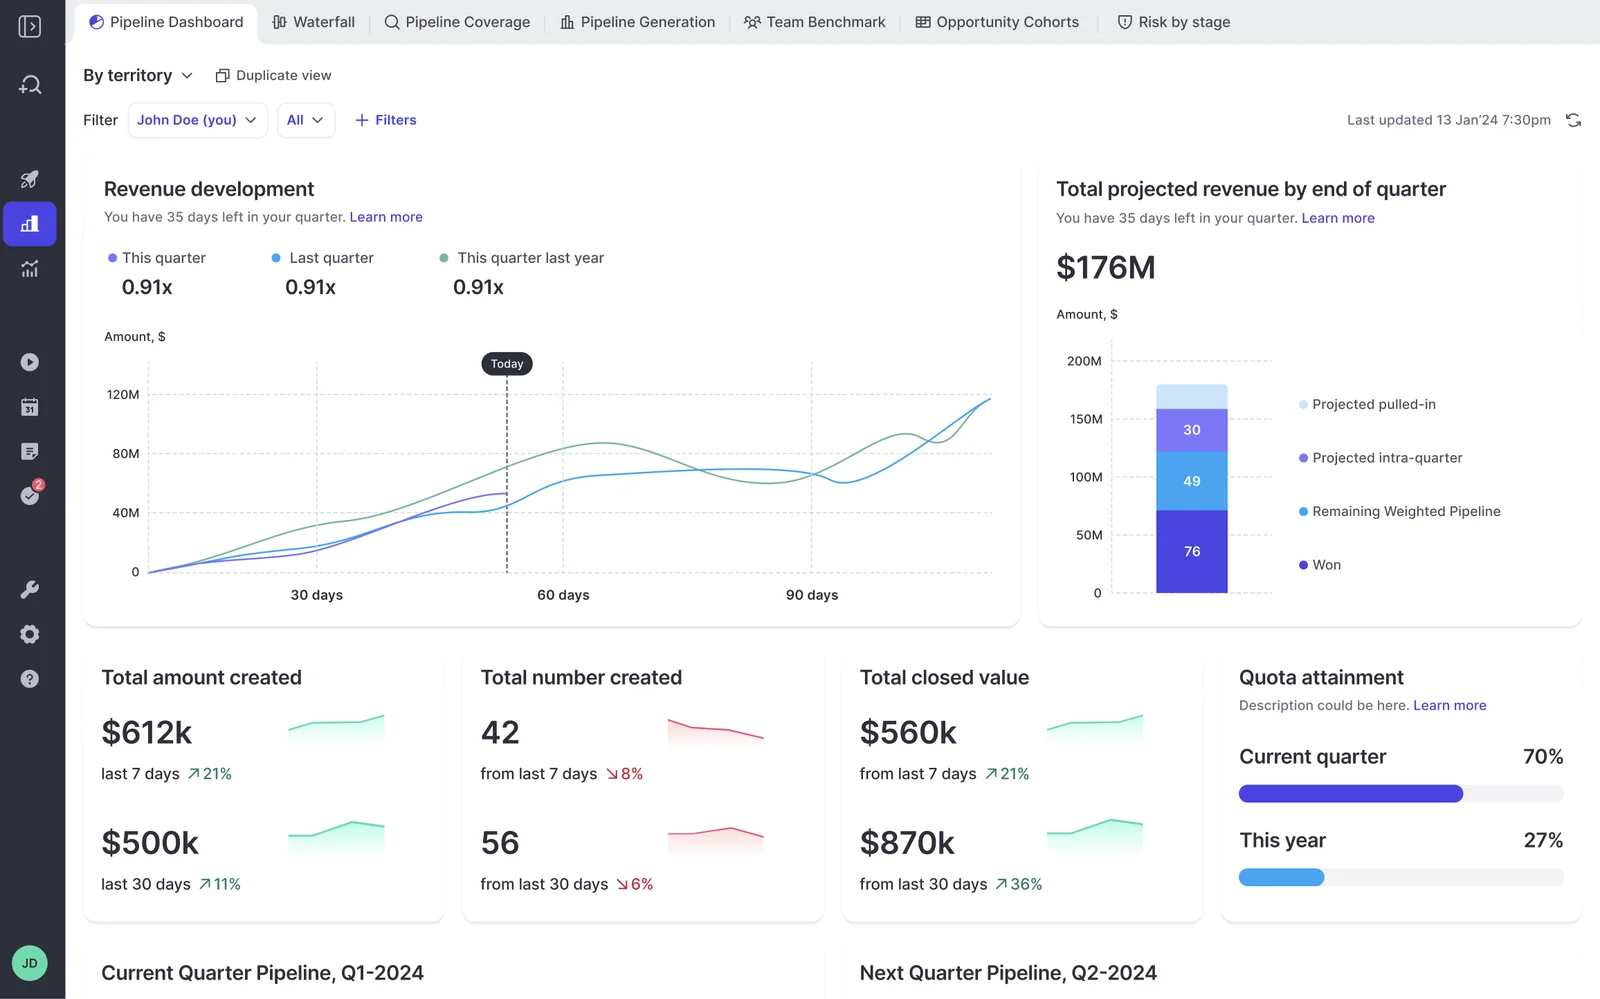Screen dimensions: 1600x999
Task: Click the Duplicate view copy icon
Action: click(222, 75)
